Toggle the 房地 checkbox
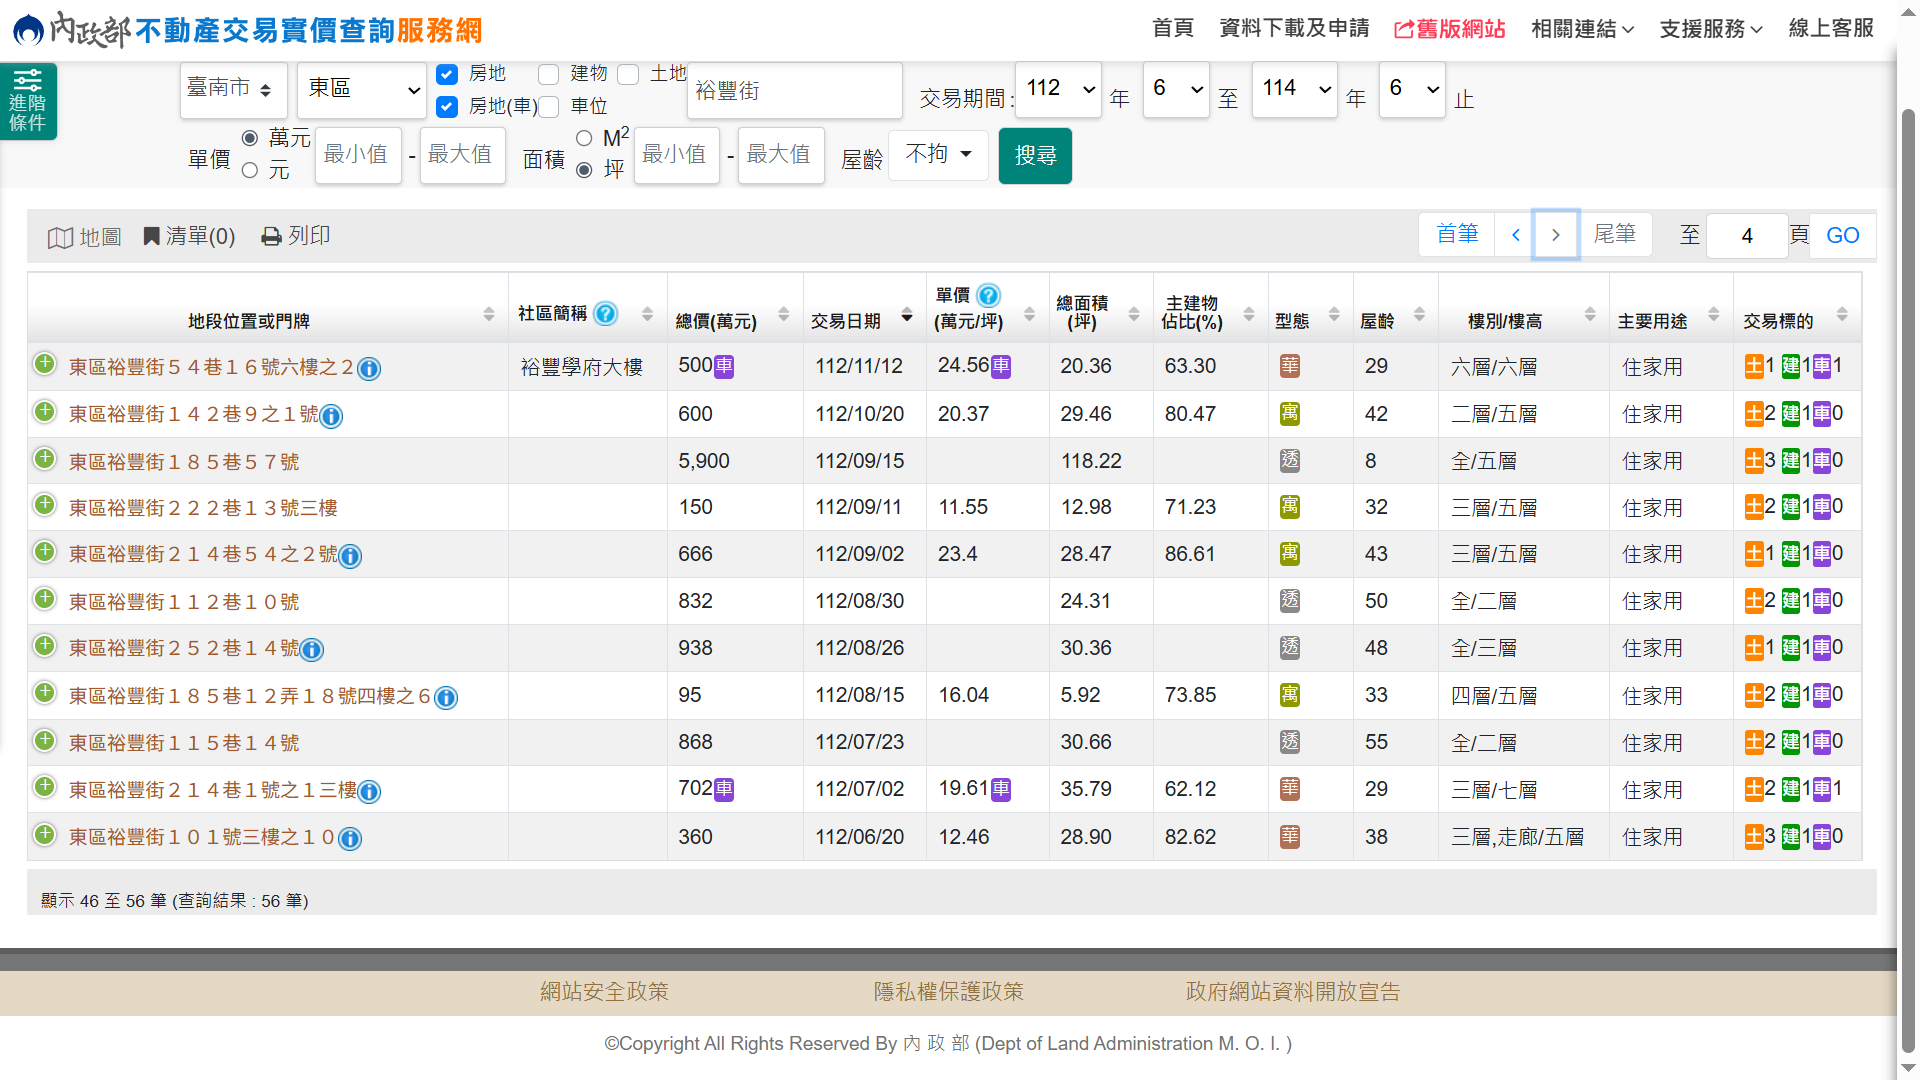The height and width of the screenshot is (1080, 1920). (x=447, y=75)
